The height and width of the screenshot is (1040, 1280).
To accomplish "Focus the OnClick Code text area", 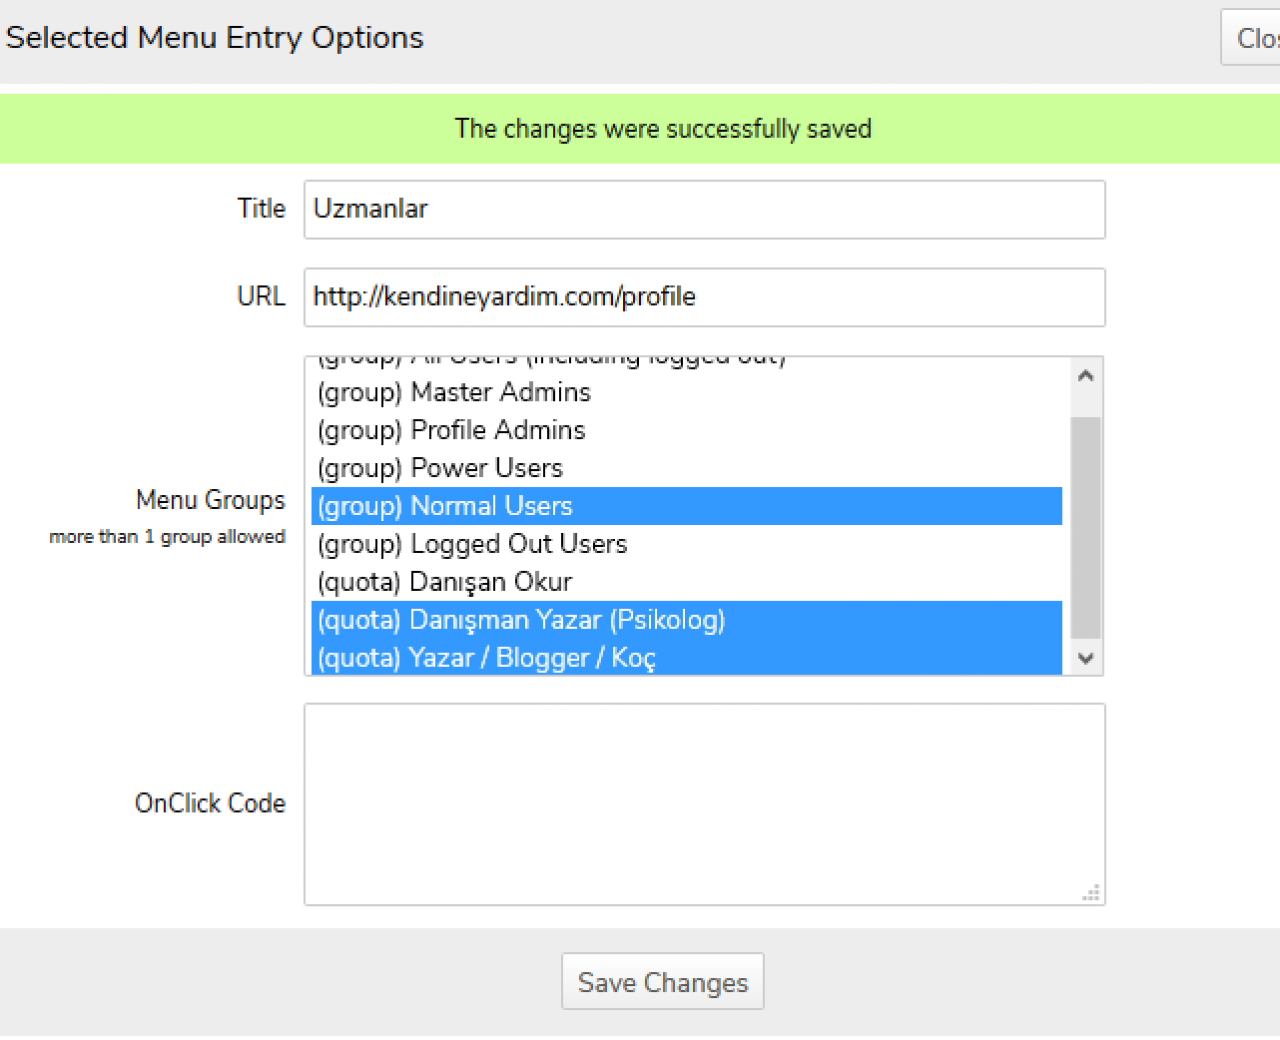I will [x=704, y=804].
